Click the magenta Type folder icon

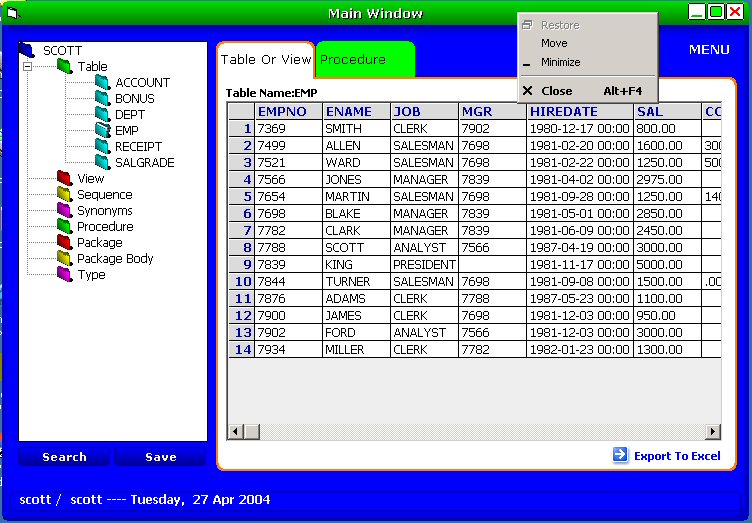64,274
